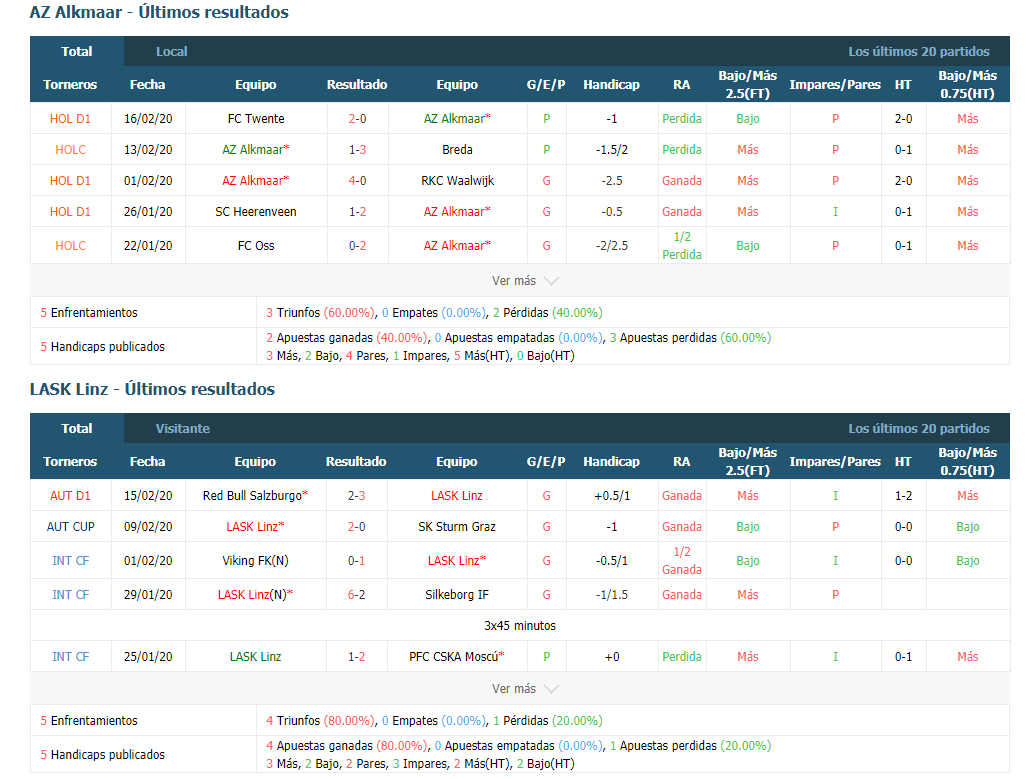Image resolution: width=1031 pixels, height=779 pixels.
Task: Click HOLC tournament on 22/01/20 row
Action: pos(70,245)
